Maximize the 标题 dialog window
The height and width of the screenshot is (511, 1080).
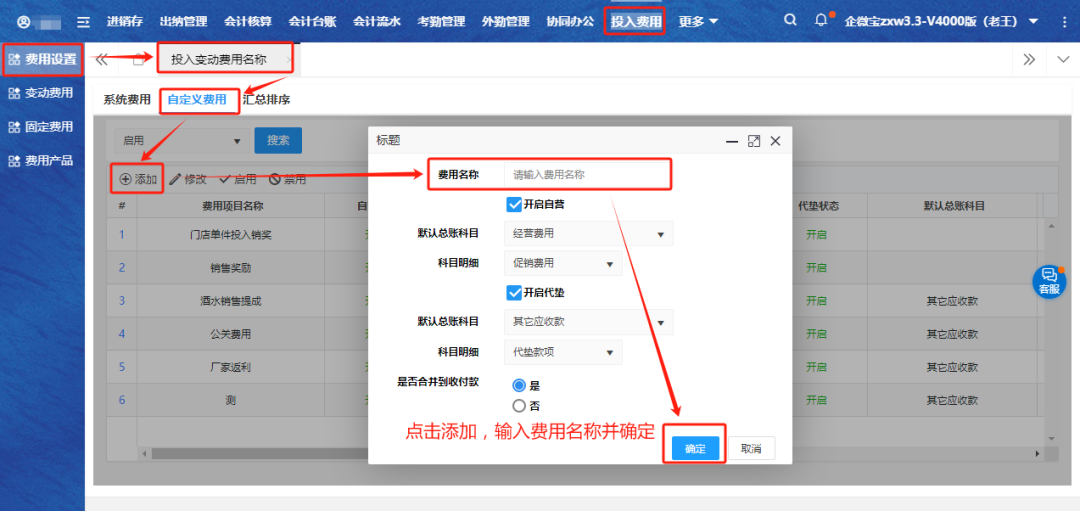tap(754, 141)
